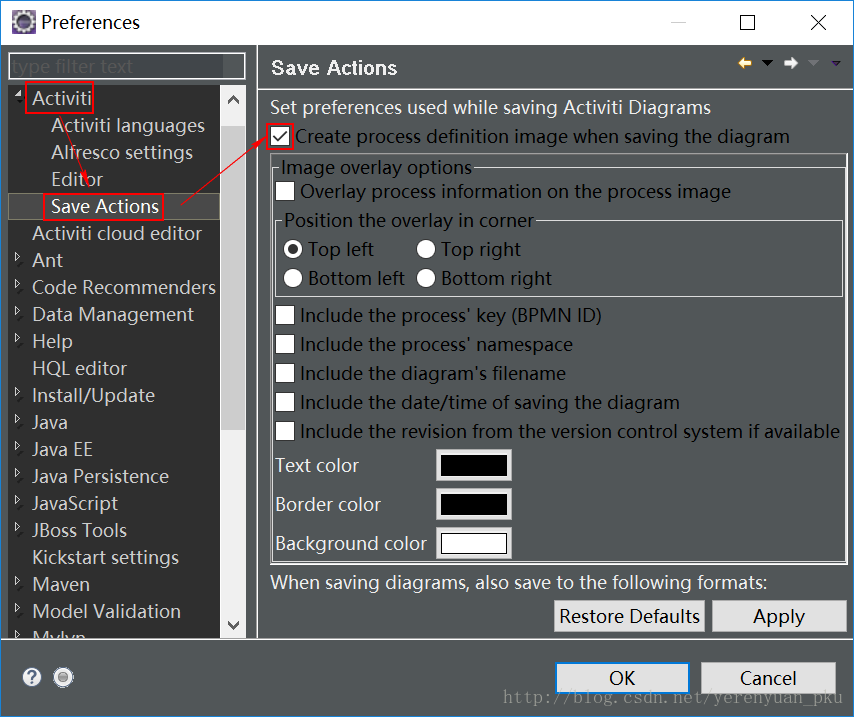854x717 pixels.
Task: Click the Preferences window title icon
Action: click(23, 22)
